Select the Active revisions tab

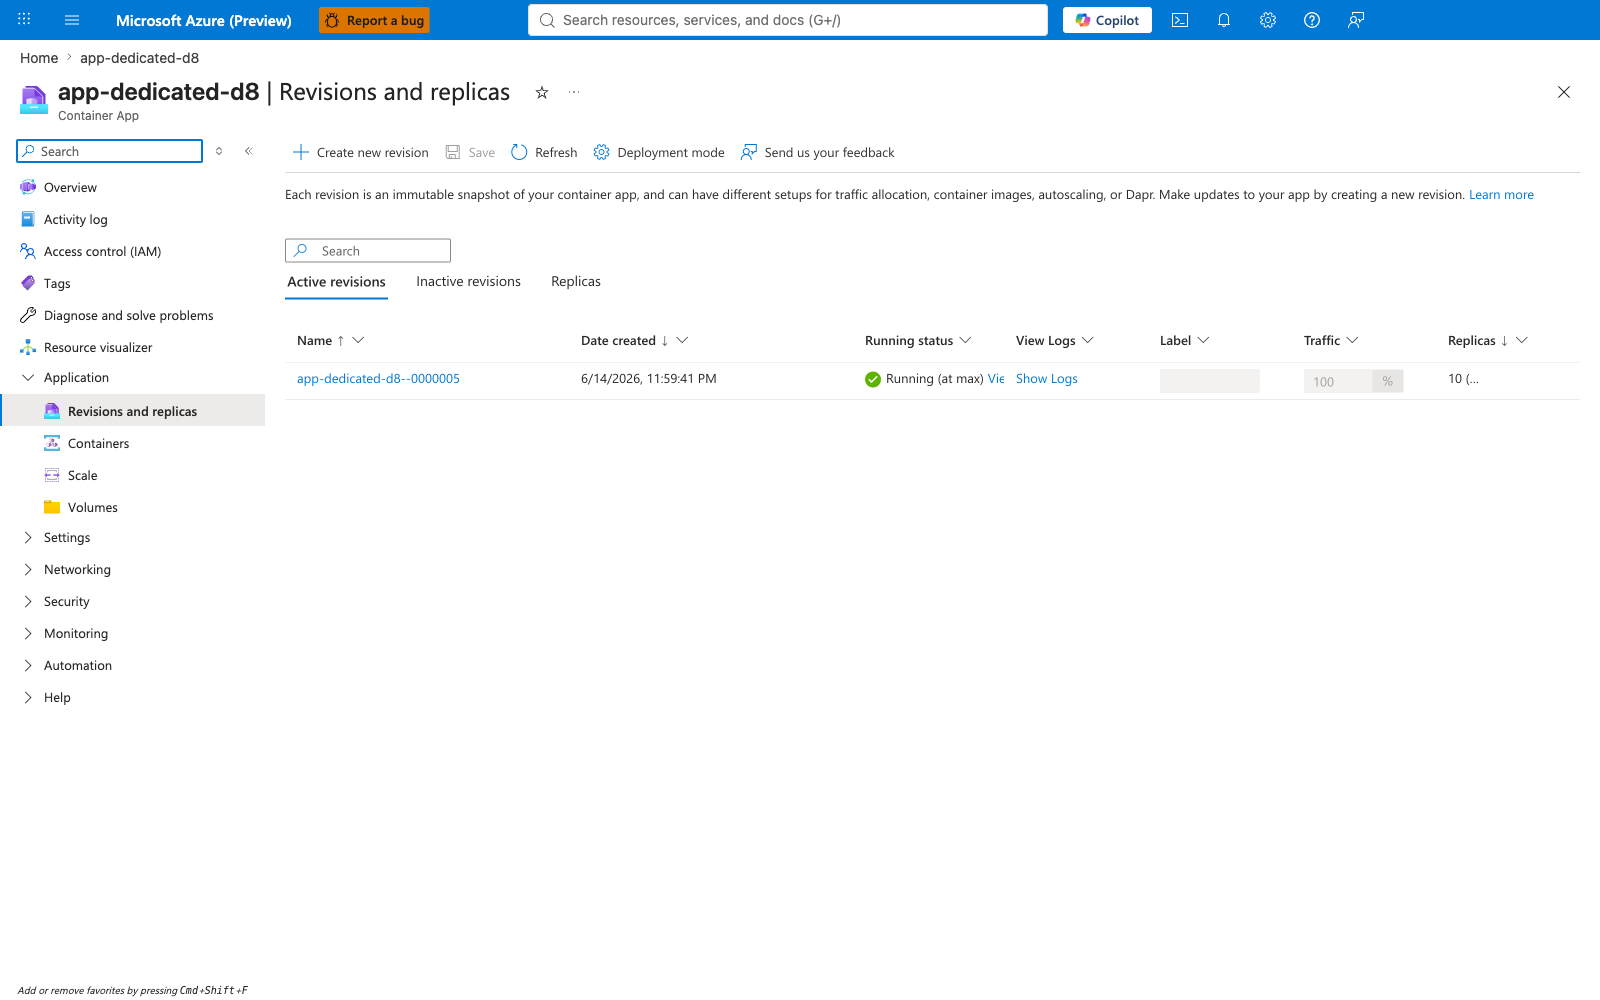pos(336,282)
